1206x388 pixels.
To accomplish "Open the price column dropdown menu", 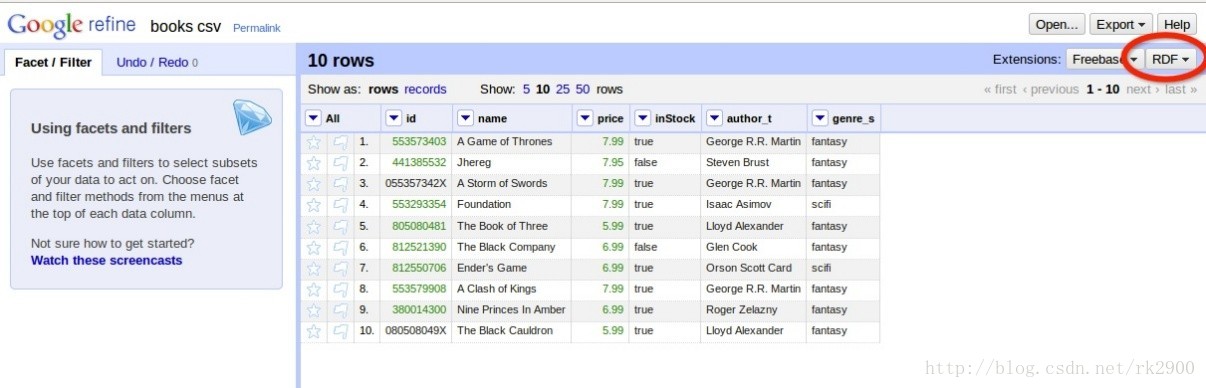I will 585,118.
